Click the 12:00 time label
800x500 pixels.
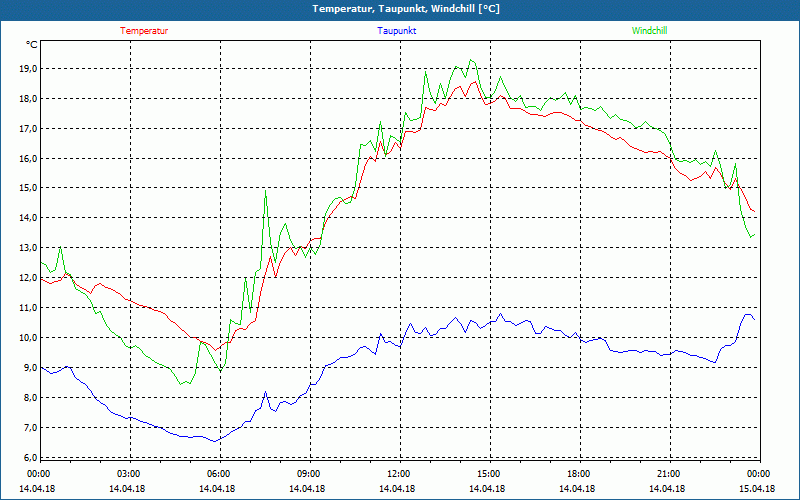[x=397, y=474]
